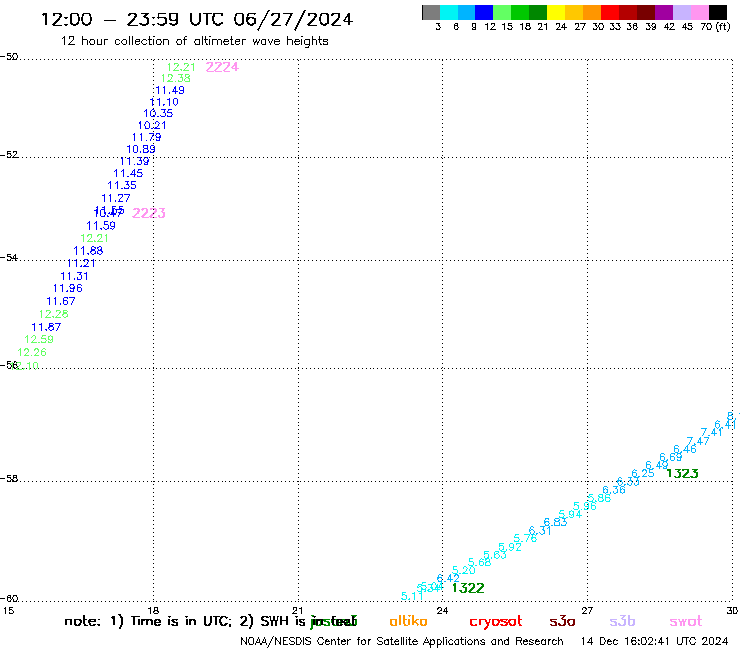Click the wave height value 11.27
This screenshot has width=740, height=650.
pyautogui.click(x=116, y=198)
